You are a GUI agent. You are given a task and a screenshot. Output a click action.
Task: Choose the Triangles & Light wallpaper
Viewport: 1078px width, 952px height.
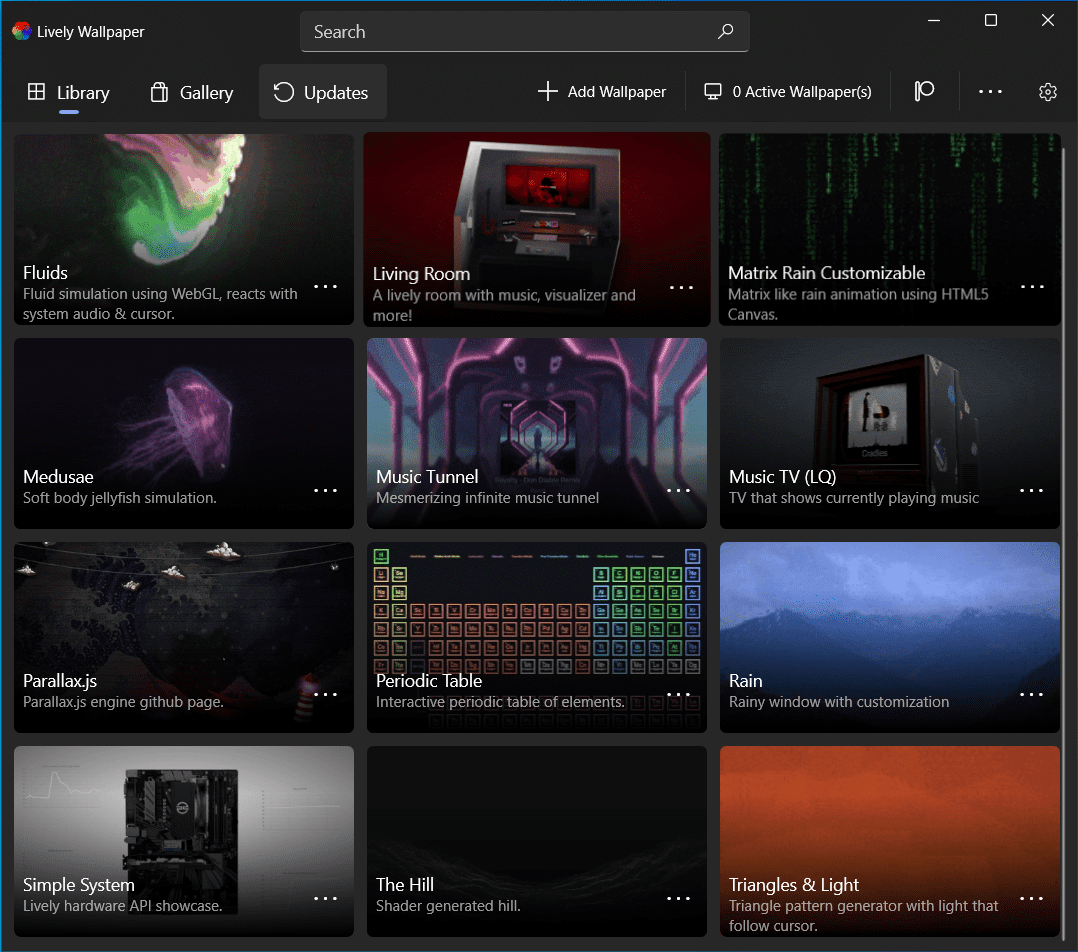(889, 820)
